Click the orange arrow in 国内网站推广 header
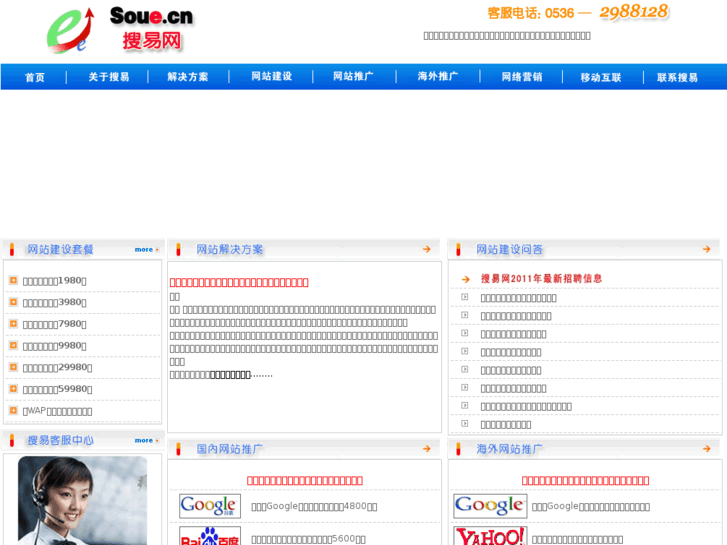Viewport: 727px width, 545px height. point(427,449)
